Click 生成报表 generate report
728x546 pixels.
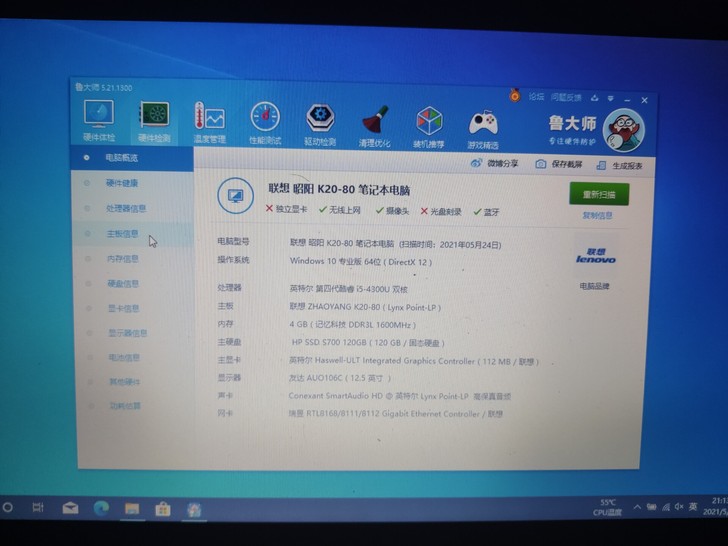point(620,166)
